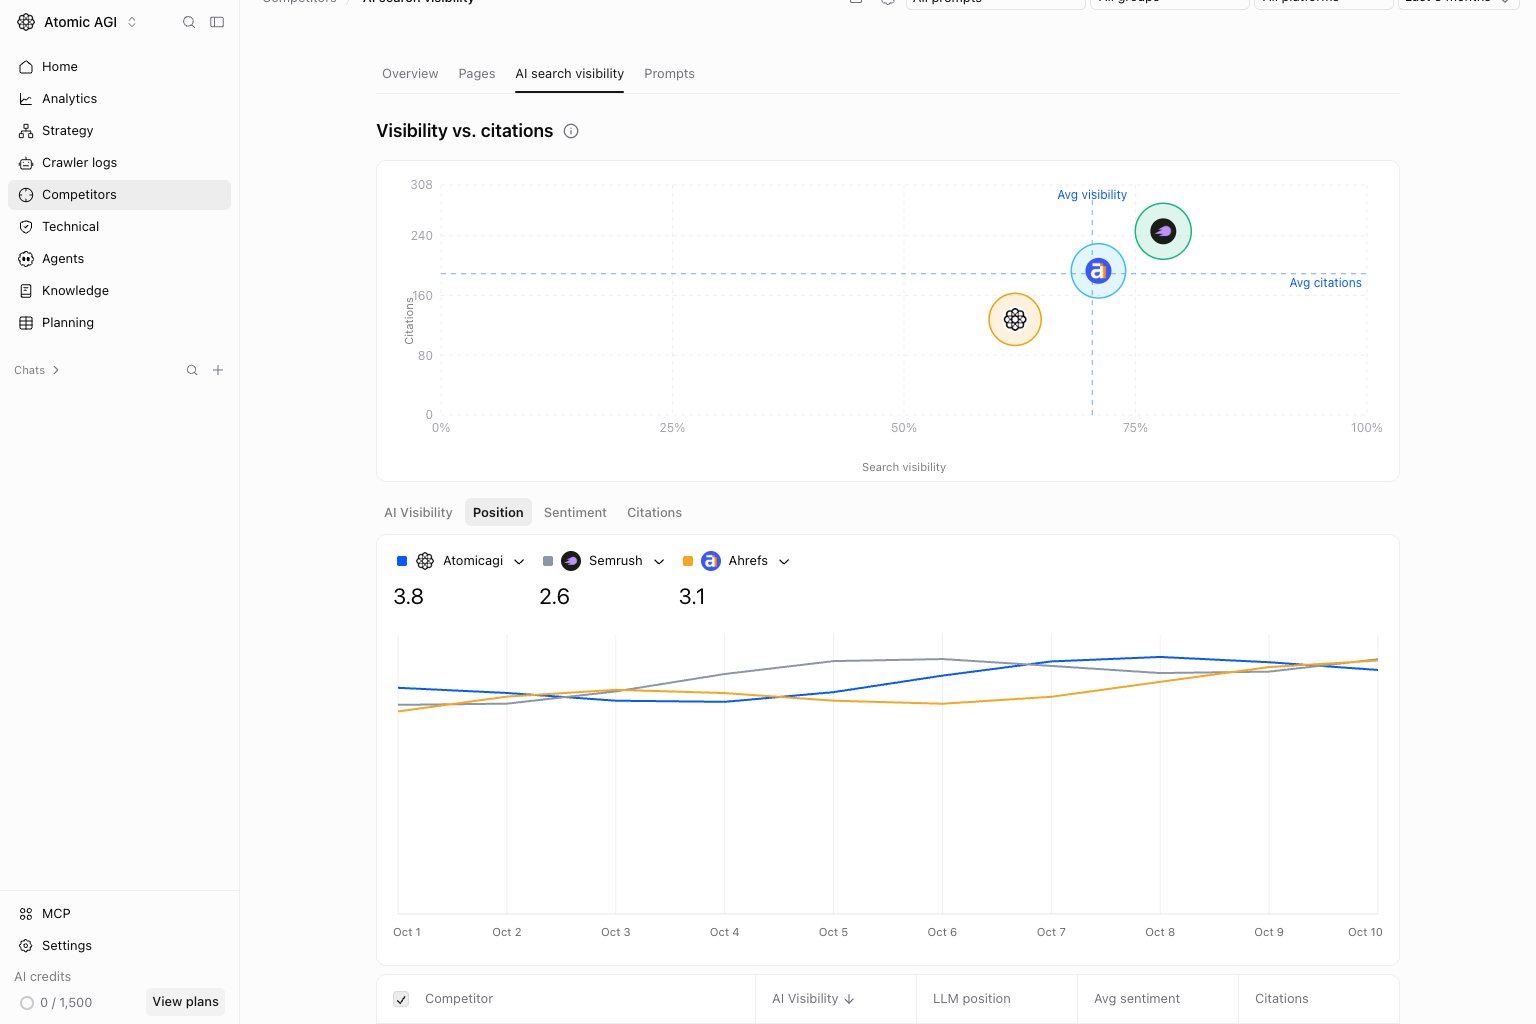The image size is (1536, 1024).
Task: Open the Agents section
Action: click(x=119, y=259)
